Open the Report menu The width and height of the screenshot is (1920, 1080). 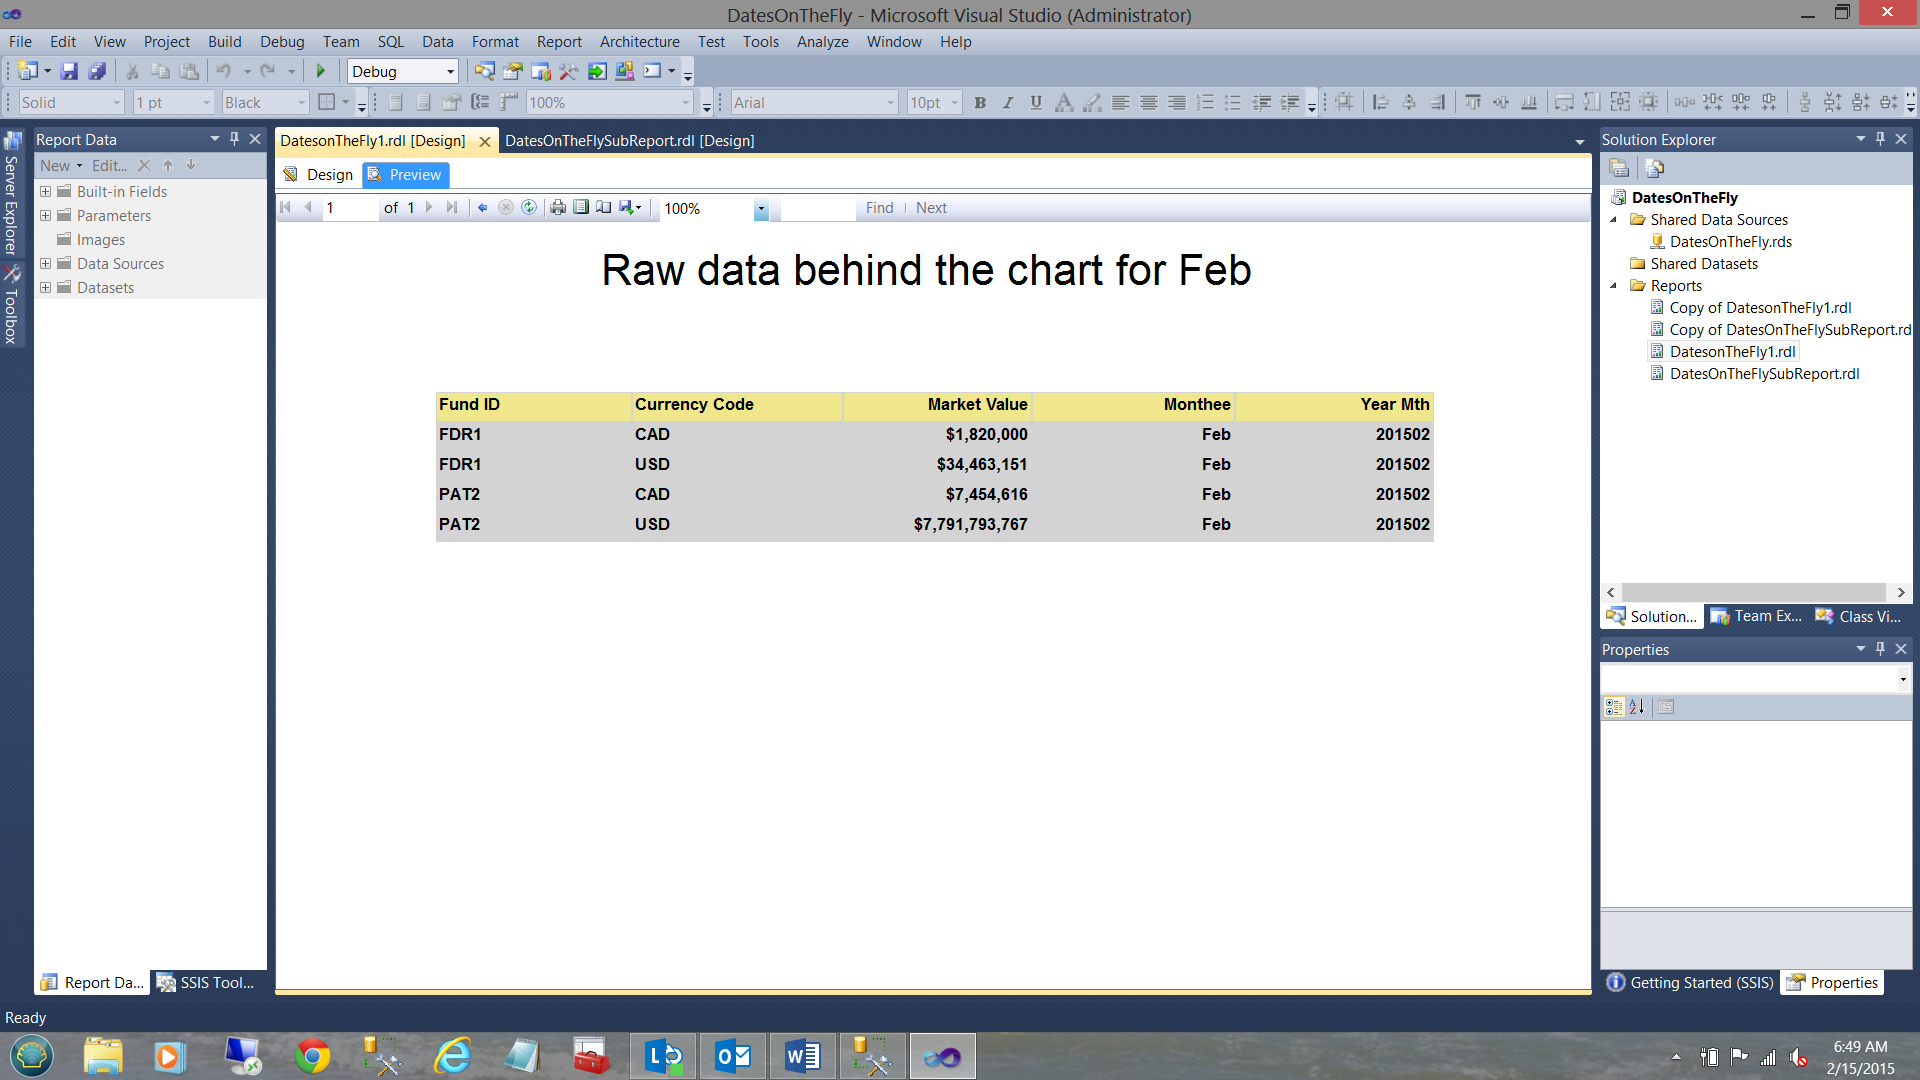click(558, 41)
